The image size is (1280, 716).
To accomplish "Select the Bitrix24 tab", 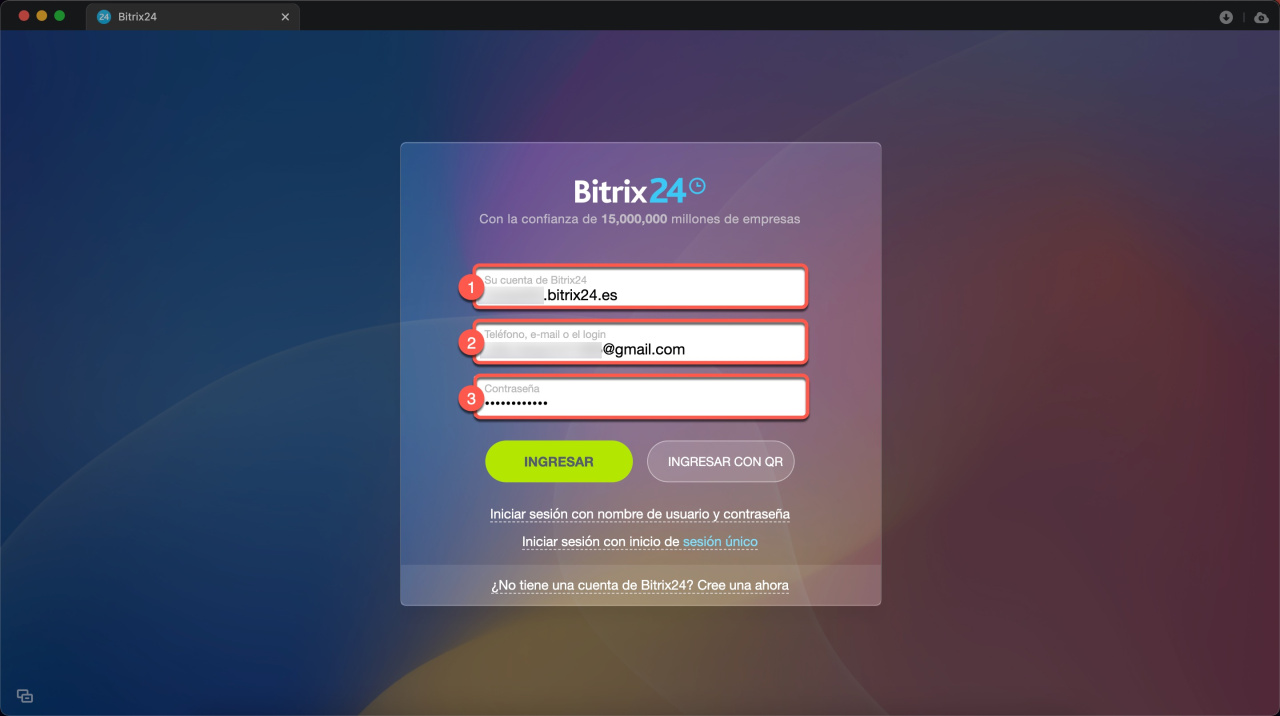I will tap(192, 17).
